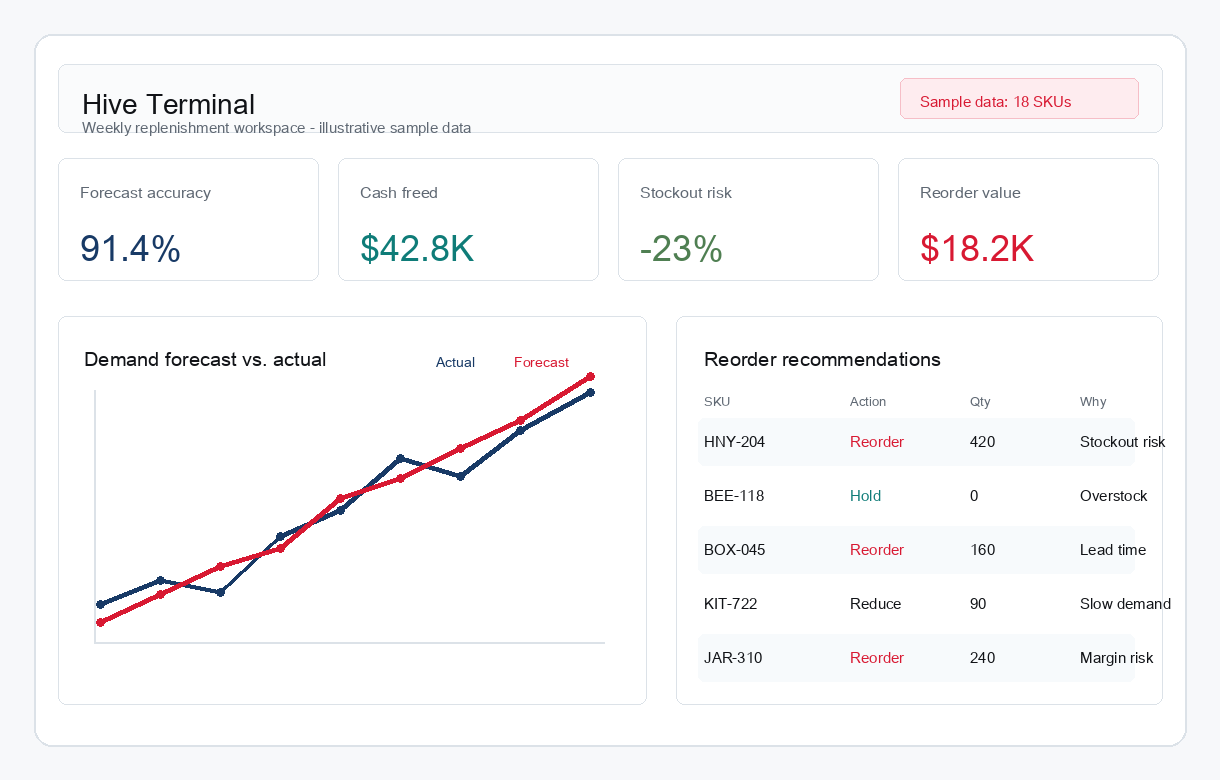
Task: Click the Hold action for BEE-118
Action: coord(865,496)
